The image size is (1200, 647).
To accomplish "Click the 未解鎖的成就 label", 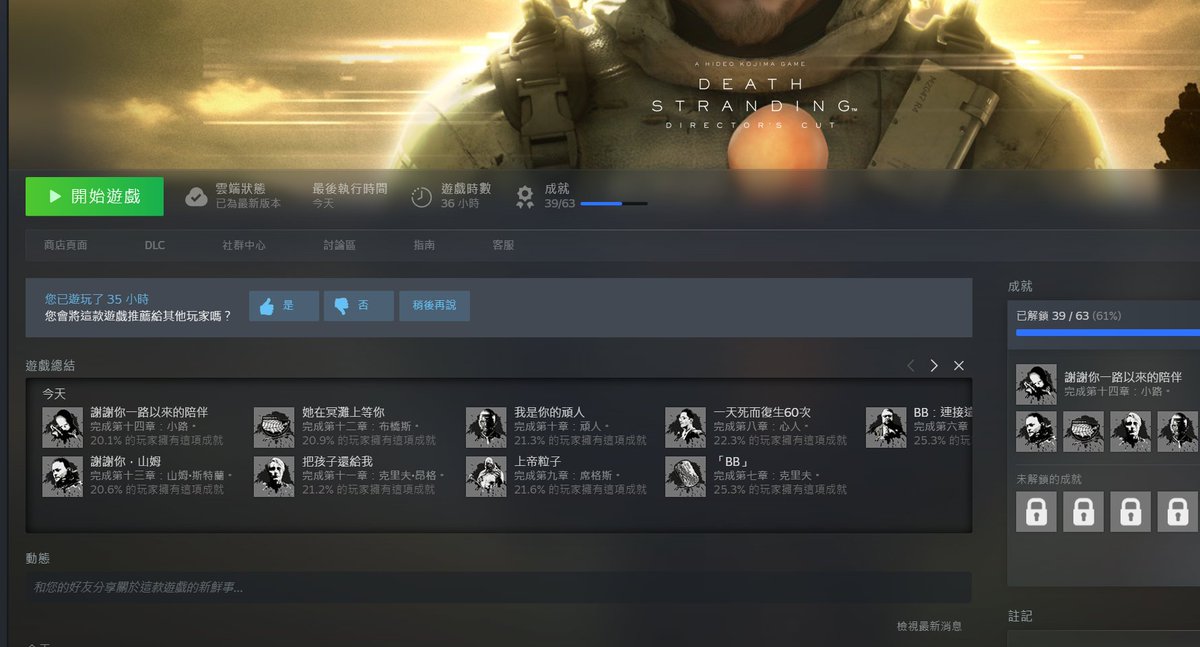I will [1049, 479].
